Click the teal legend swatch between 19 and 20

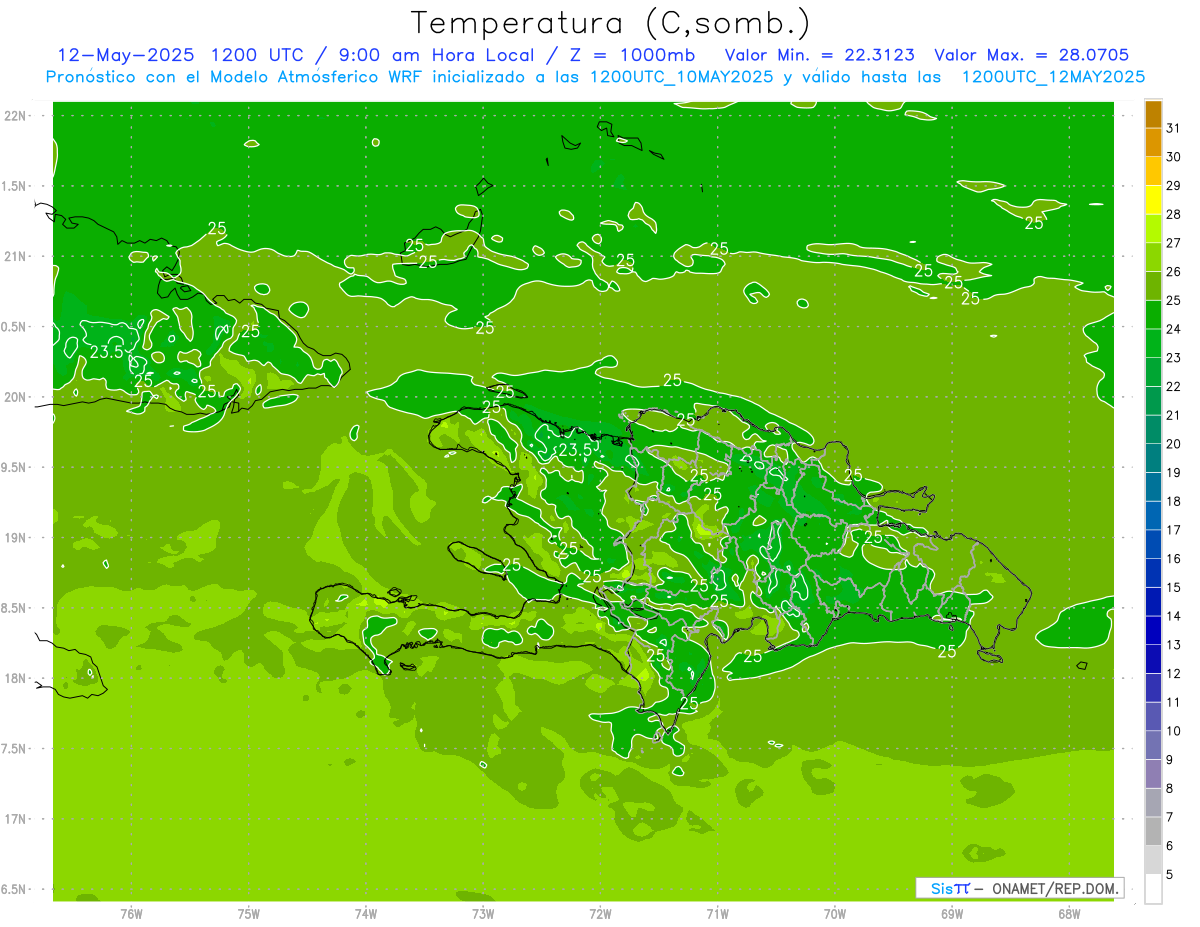(x=1153, y=458)
